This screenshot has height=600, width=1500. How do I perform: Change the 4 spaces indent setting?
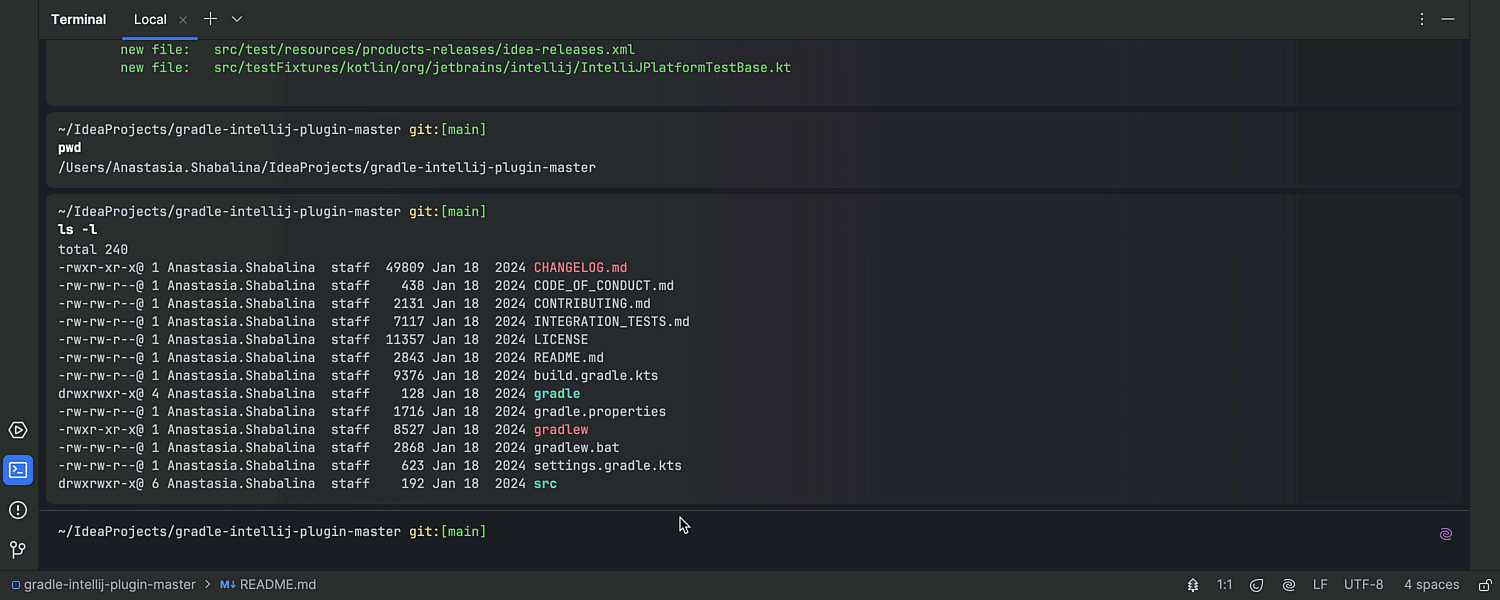click(1431, 585)
